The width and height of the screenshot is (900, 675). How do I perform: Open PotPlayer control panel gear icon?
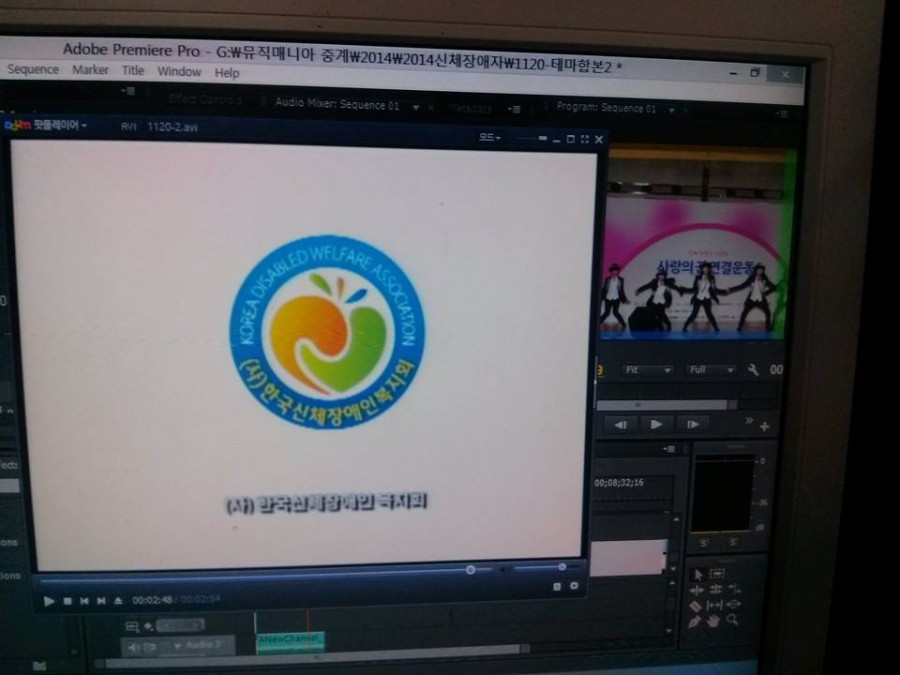(574, 586)
